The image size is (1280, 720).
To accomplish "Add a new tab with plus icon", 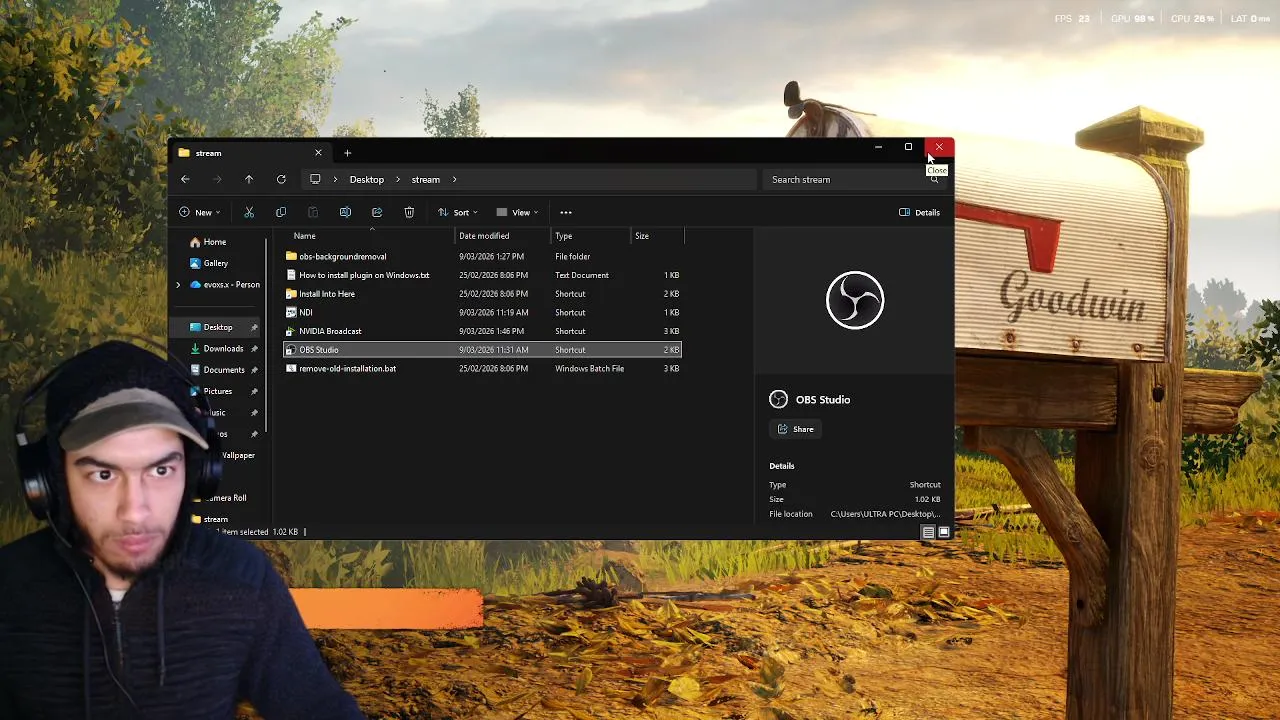I will pos(347,153).
